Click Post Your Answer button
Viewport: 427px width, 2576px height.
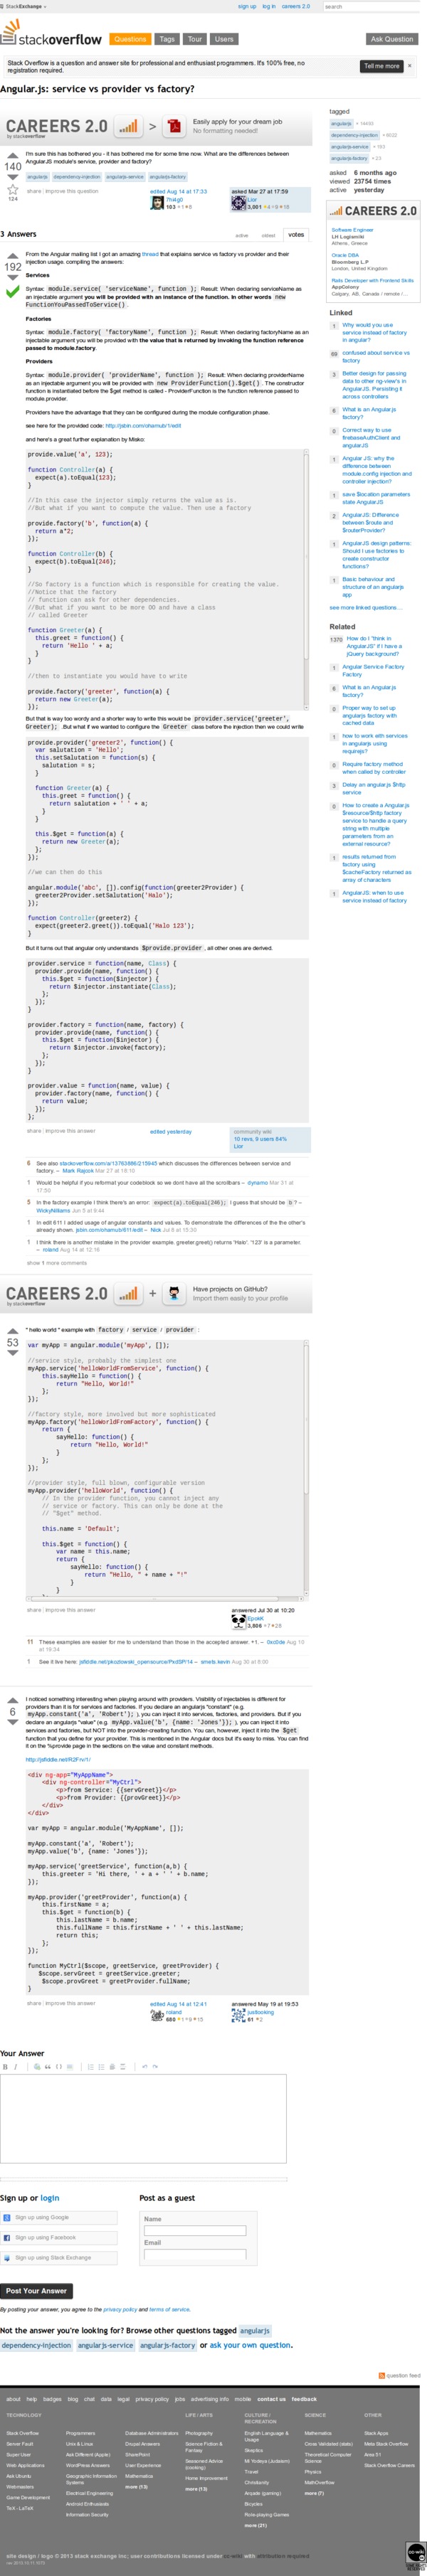36,2290
